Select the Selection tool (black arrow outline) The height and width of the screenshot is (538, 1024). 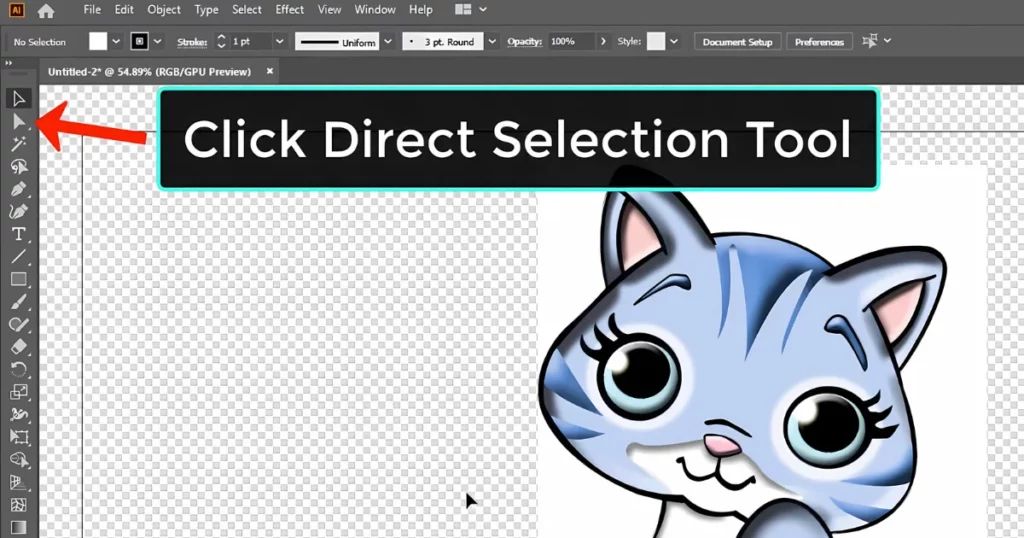tap(18, 99)
